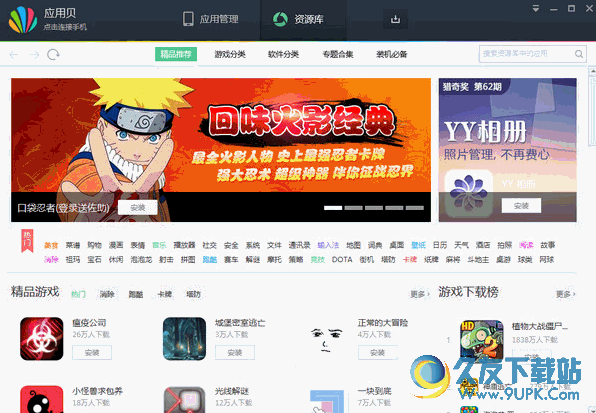Click the 一块到底 app icon
The width and height of the screenshot is (596, 413).
click(327, 401)
